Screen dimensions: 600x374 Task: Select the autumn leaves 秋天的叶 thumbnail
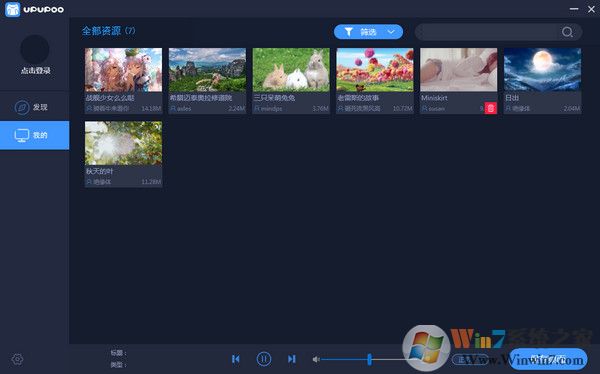coord(123,143)
